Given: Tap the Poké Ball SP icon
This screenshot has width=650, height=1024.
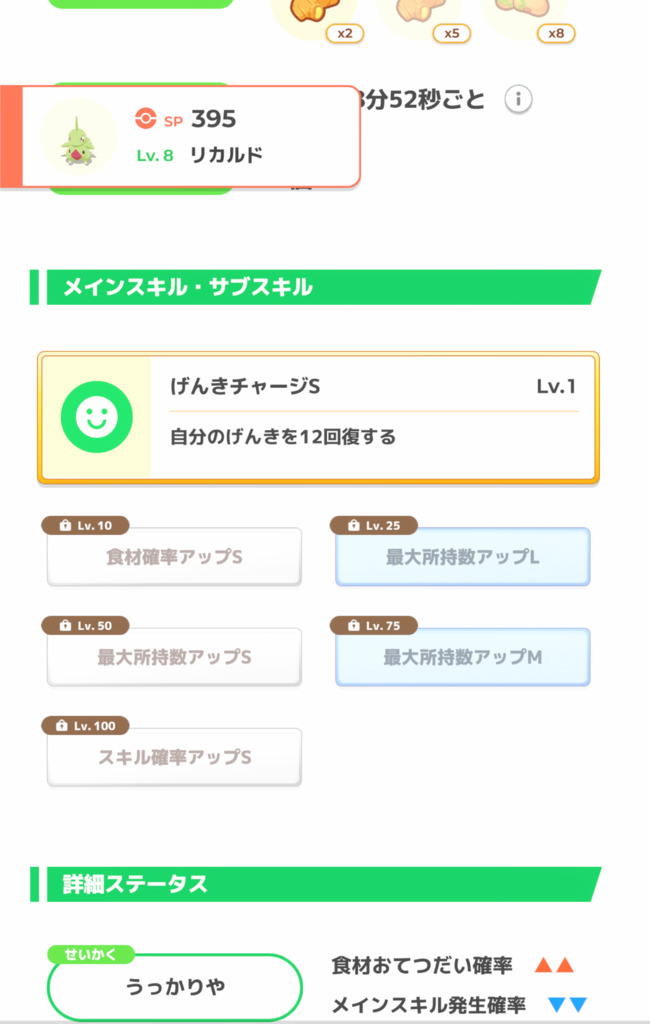Looking at the screenshot, I should point(145,119).
